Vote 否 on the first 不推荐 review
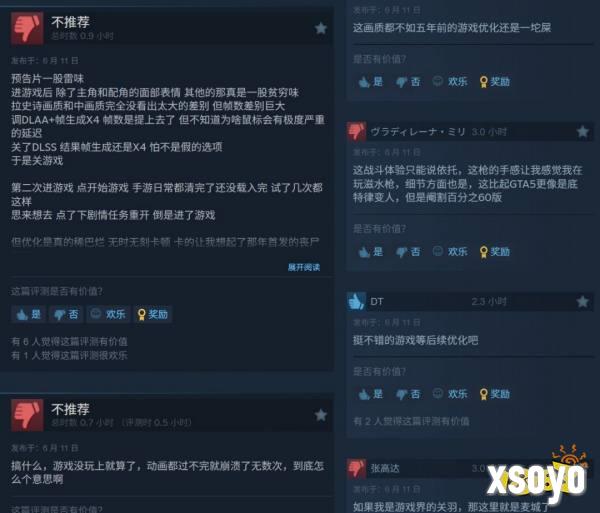This screenshot has width=600, height=513. click(x=66, y=314)
